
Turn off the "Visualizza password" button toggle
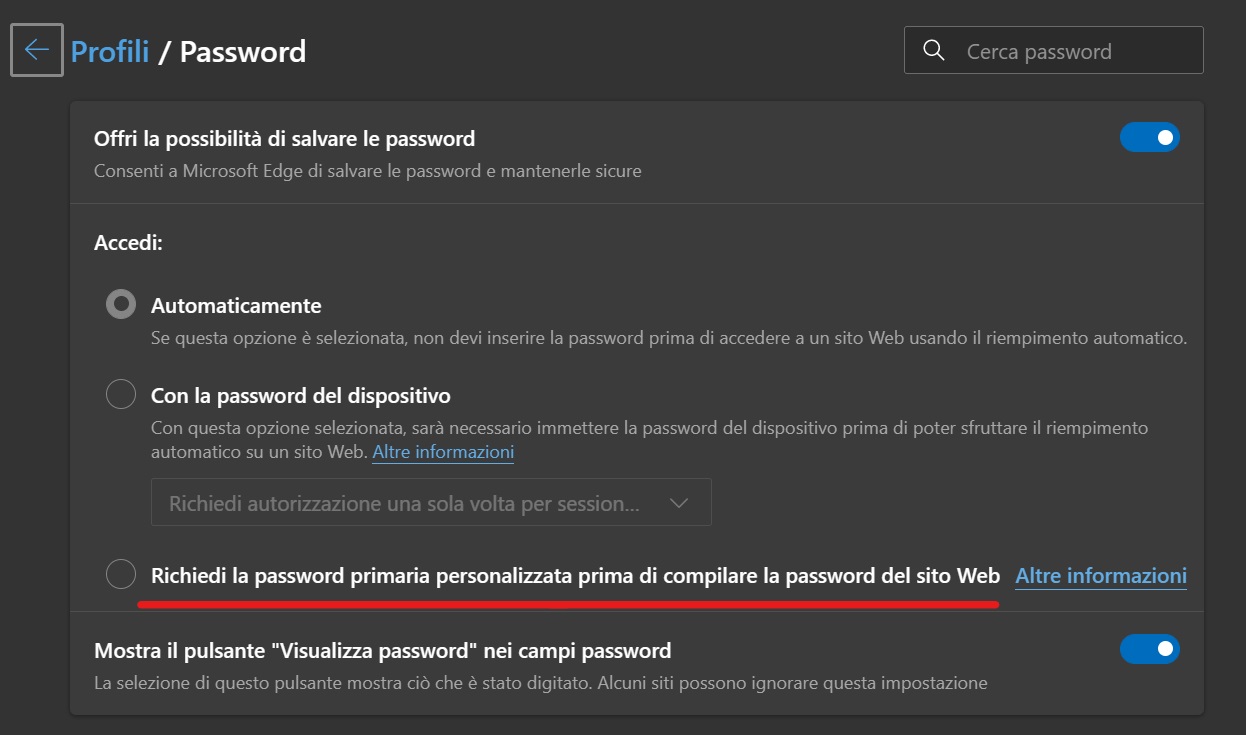point(1150,649)
